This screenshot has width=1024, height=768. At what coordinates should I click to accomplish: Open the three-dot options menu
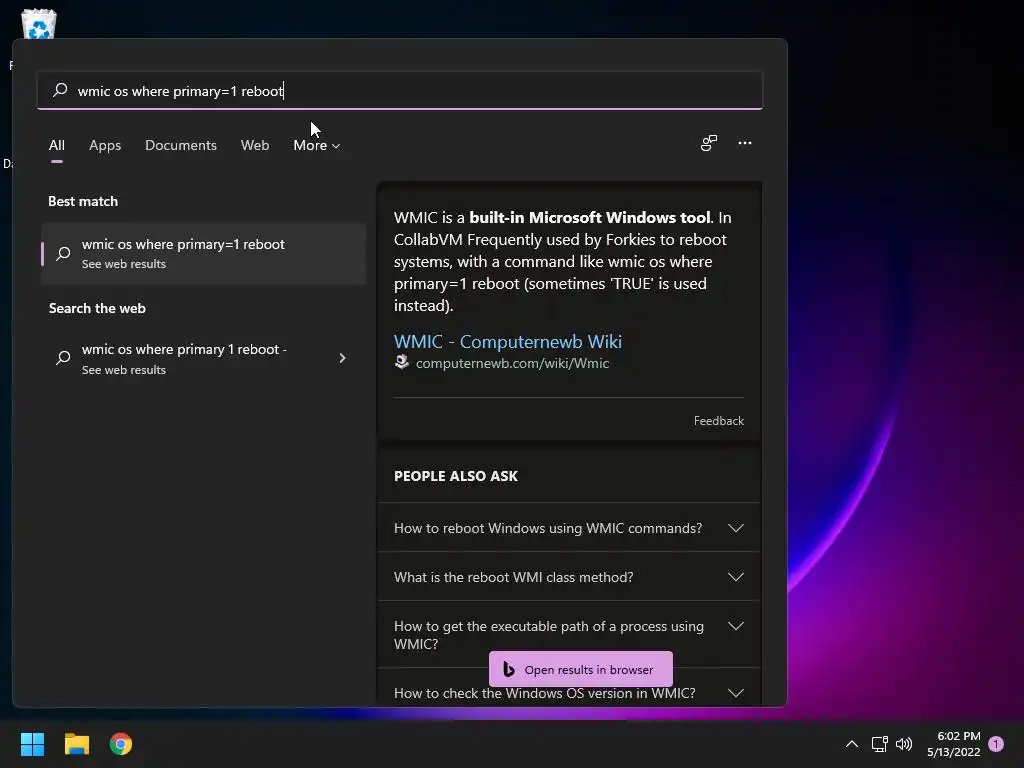744,143
